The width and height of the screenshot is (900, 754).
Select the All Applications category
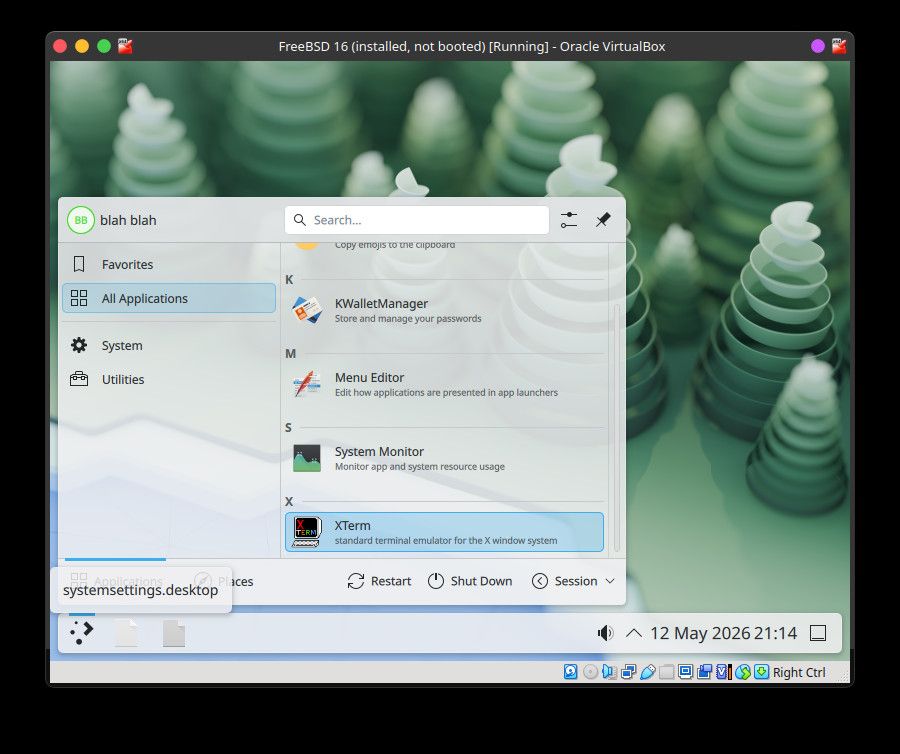169,298
